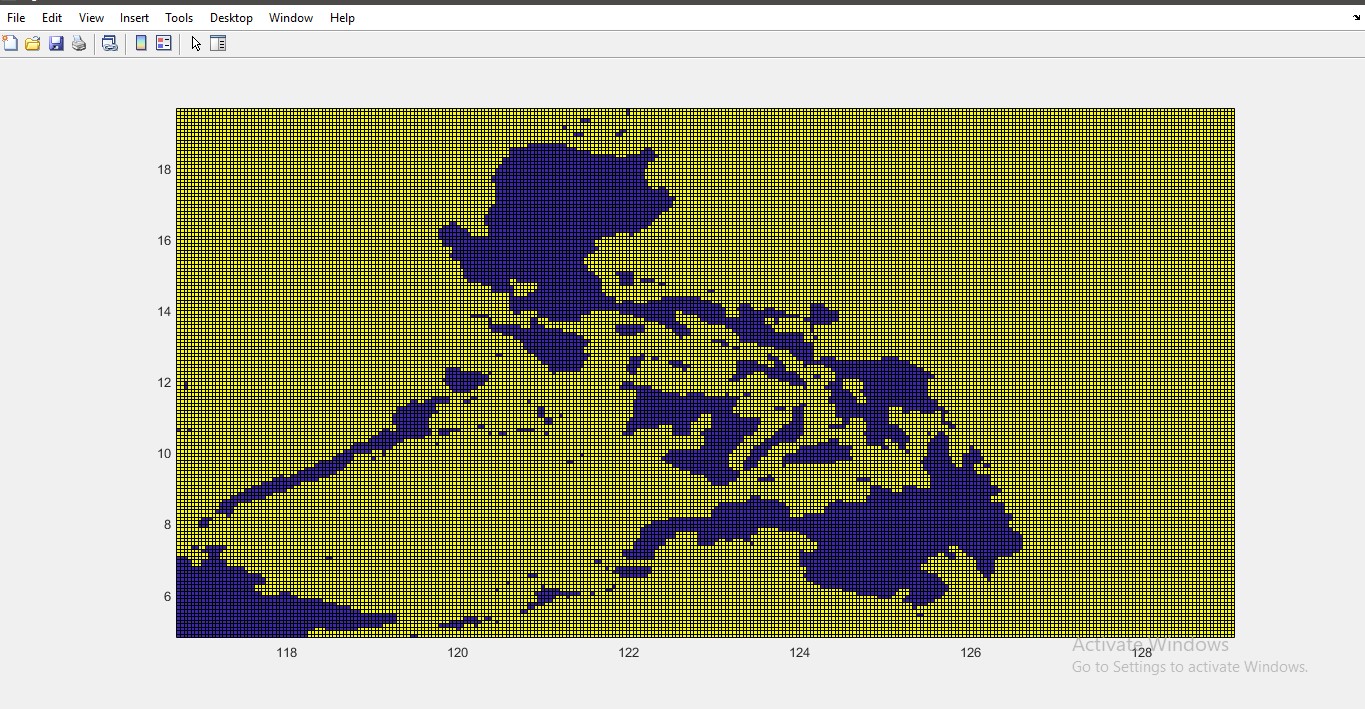Enable the Edit Plot arrow tool
Image resolution: width=1365 pixels, height=709 pixels.
(196, 43)
